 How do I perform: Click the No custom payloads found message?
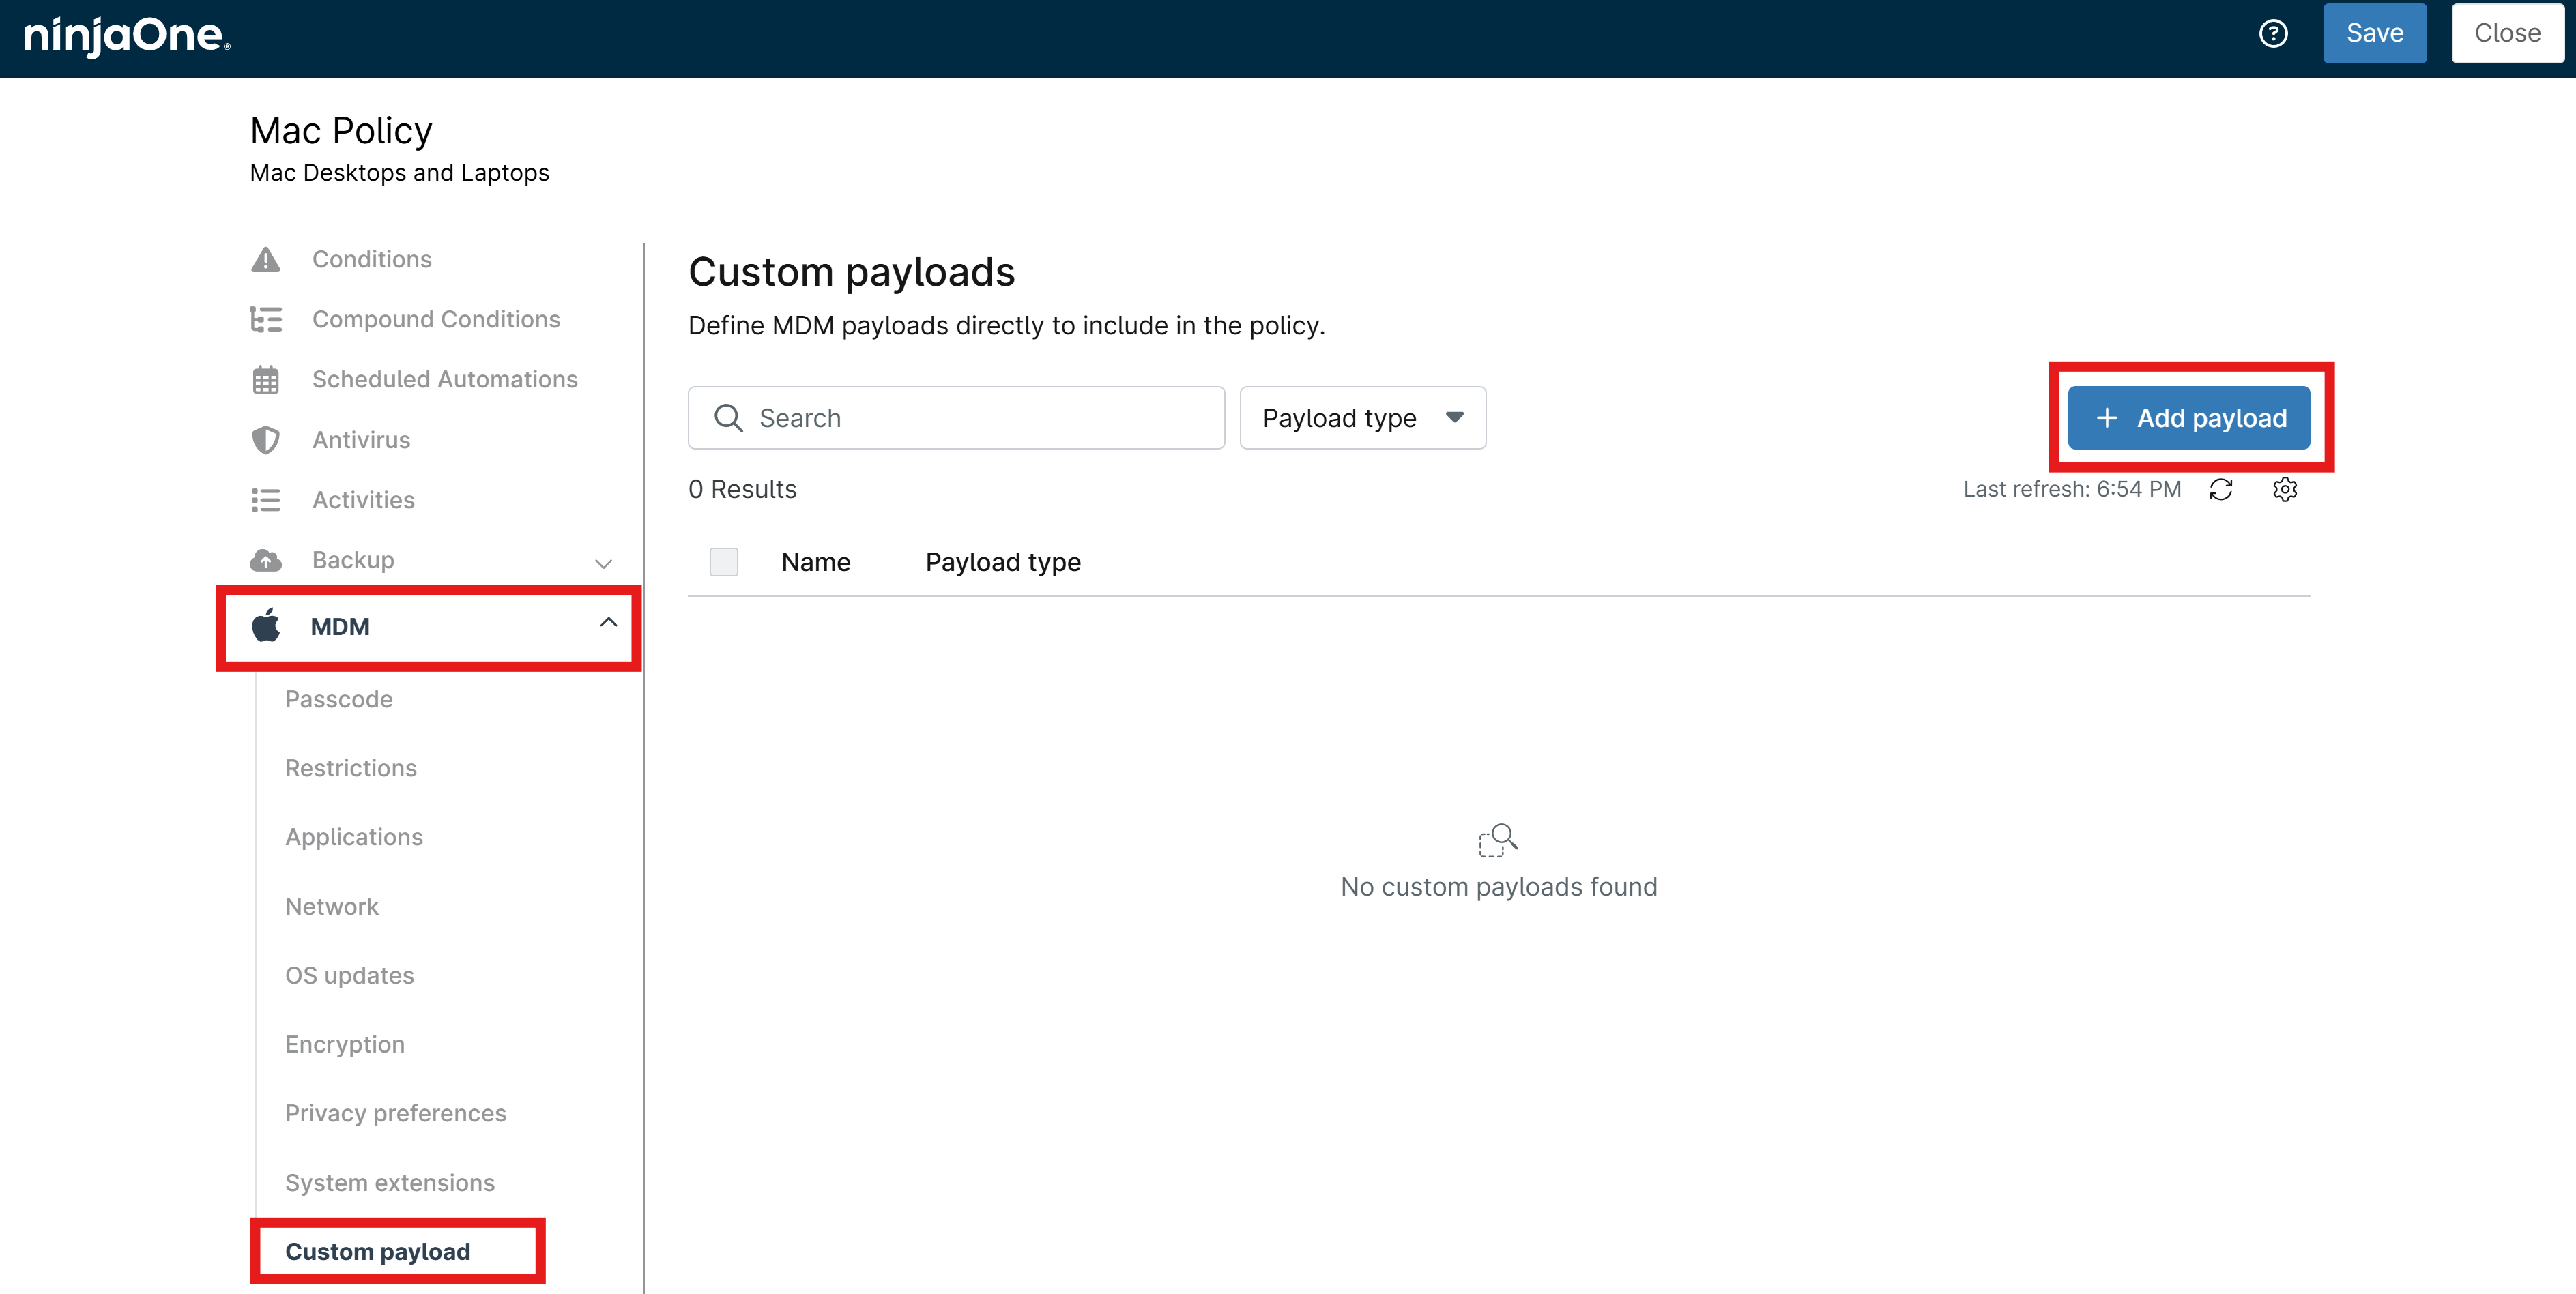(1499, 887)
